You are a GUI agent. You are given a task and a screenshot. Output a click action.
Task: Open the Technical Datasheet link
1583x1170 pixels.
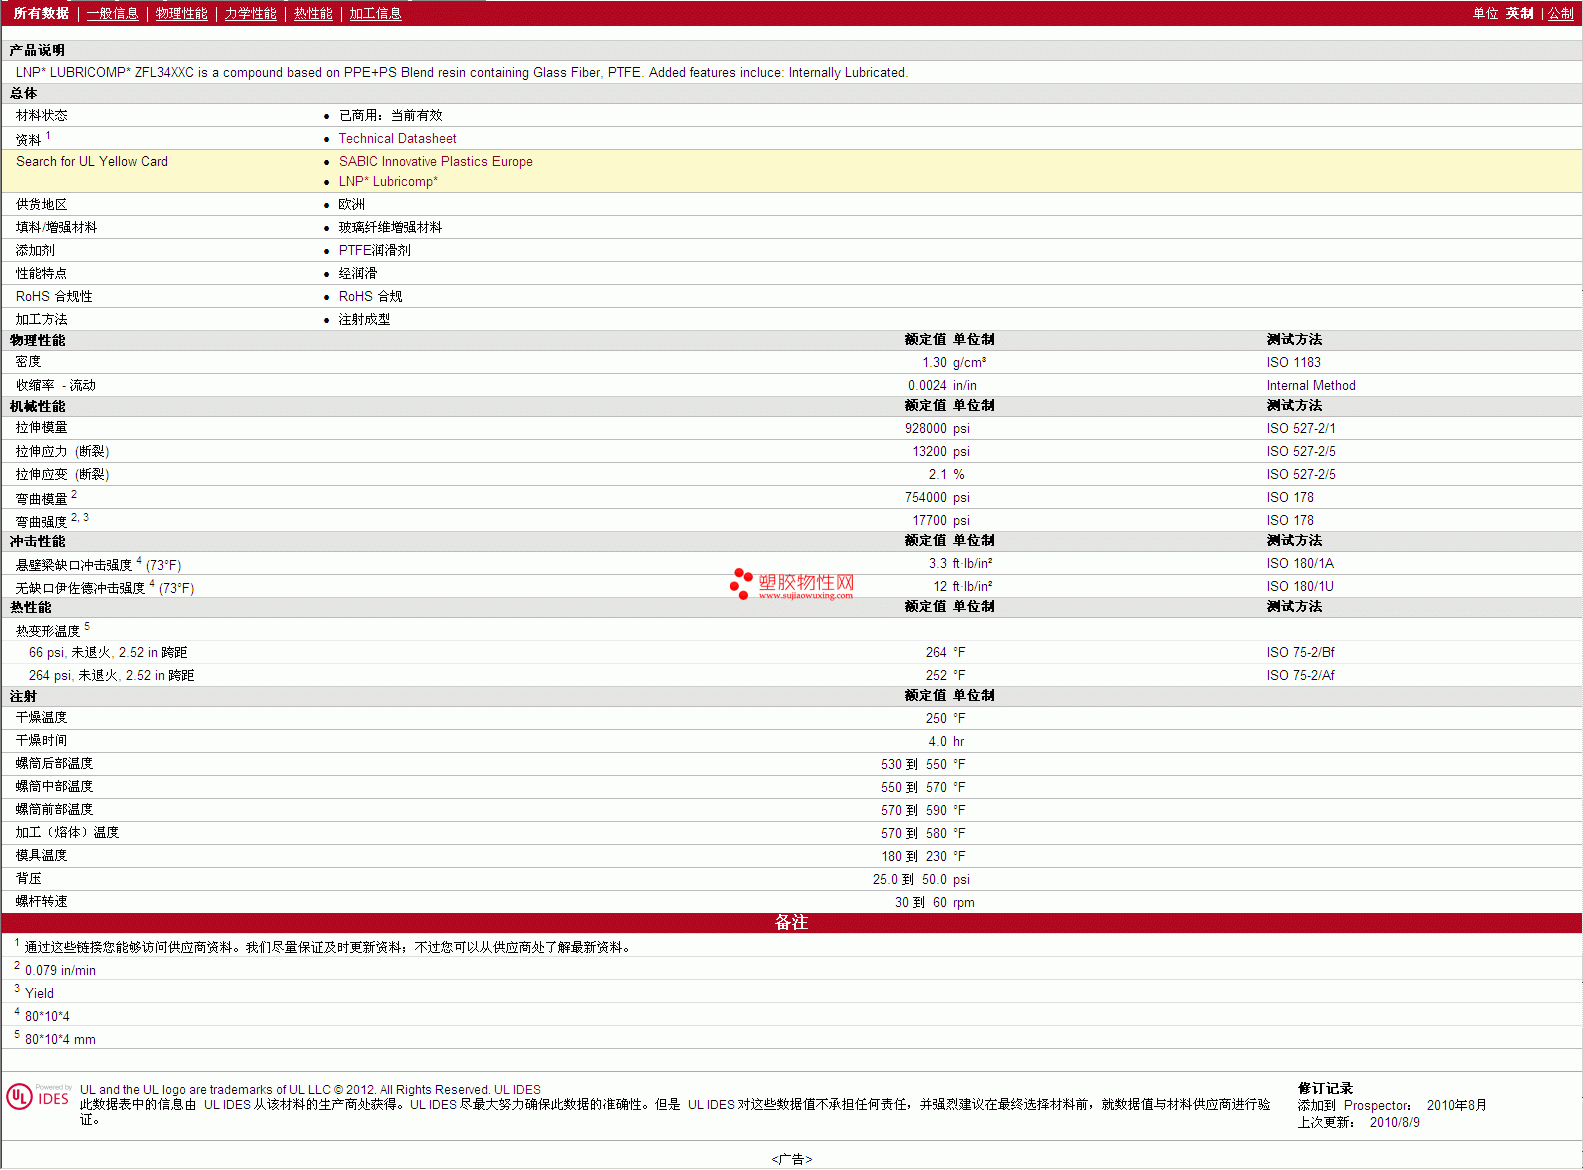tap(397, 139)
